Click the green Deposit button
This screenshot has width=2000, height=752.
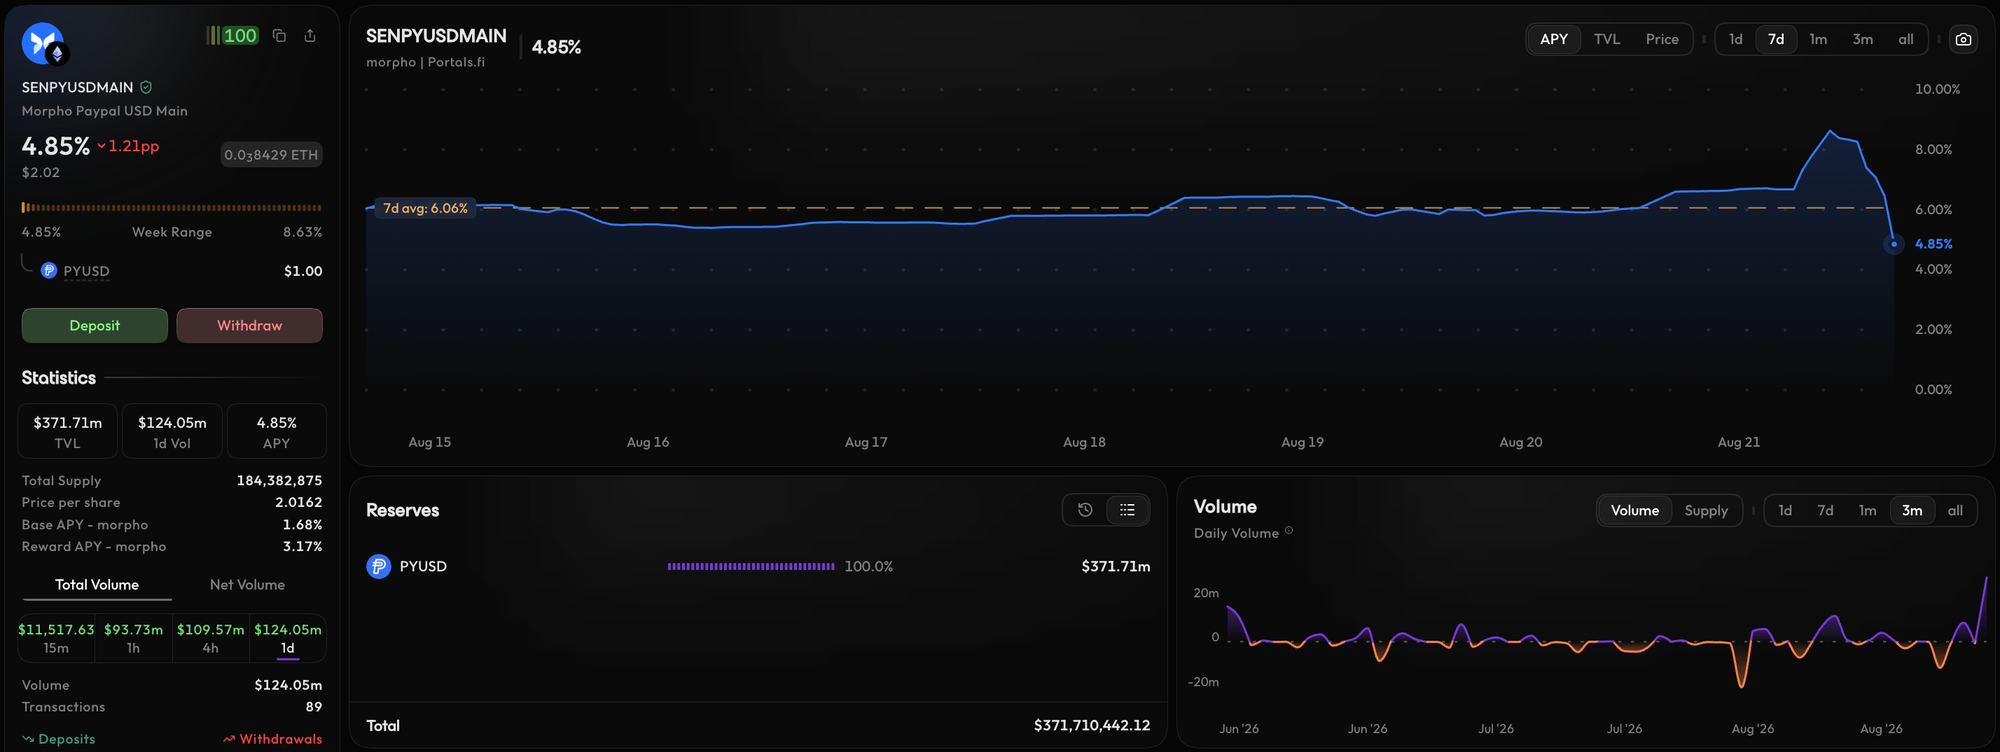[x=95, y=326]
